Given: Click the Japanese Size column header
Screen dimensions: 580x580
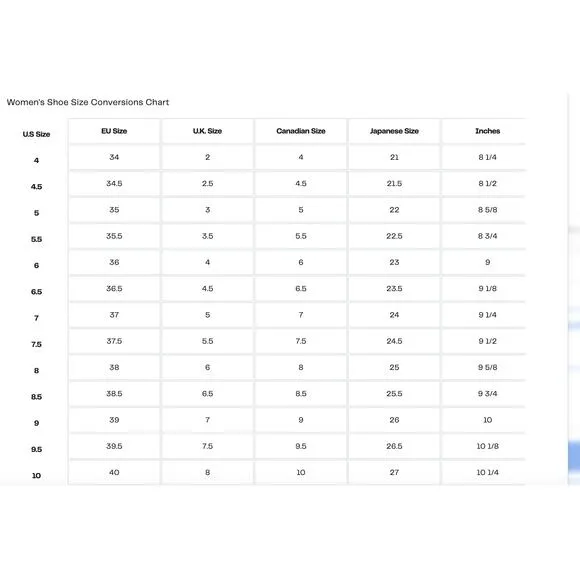Looking at the screenshot, I should (394, 131).
